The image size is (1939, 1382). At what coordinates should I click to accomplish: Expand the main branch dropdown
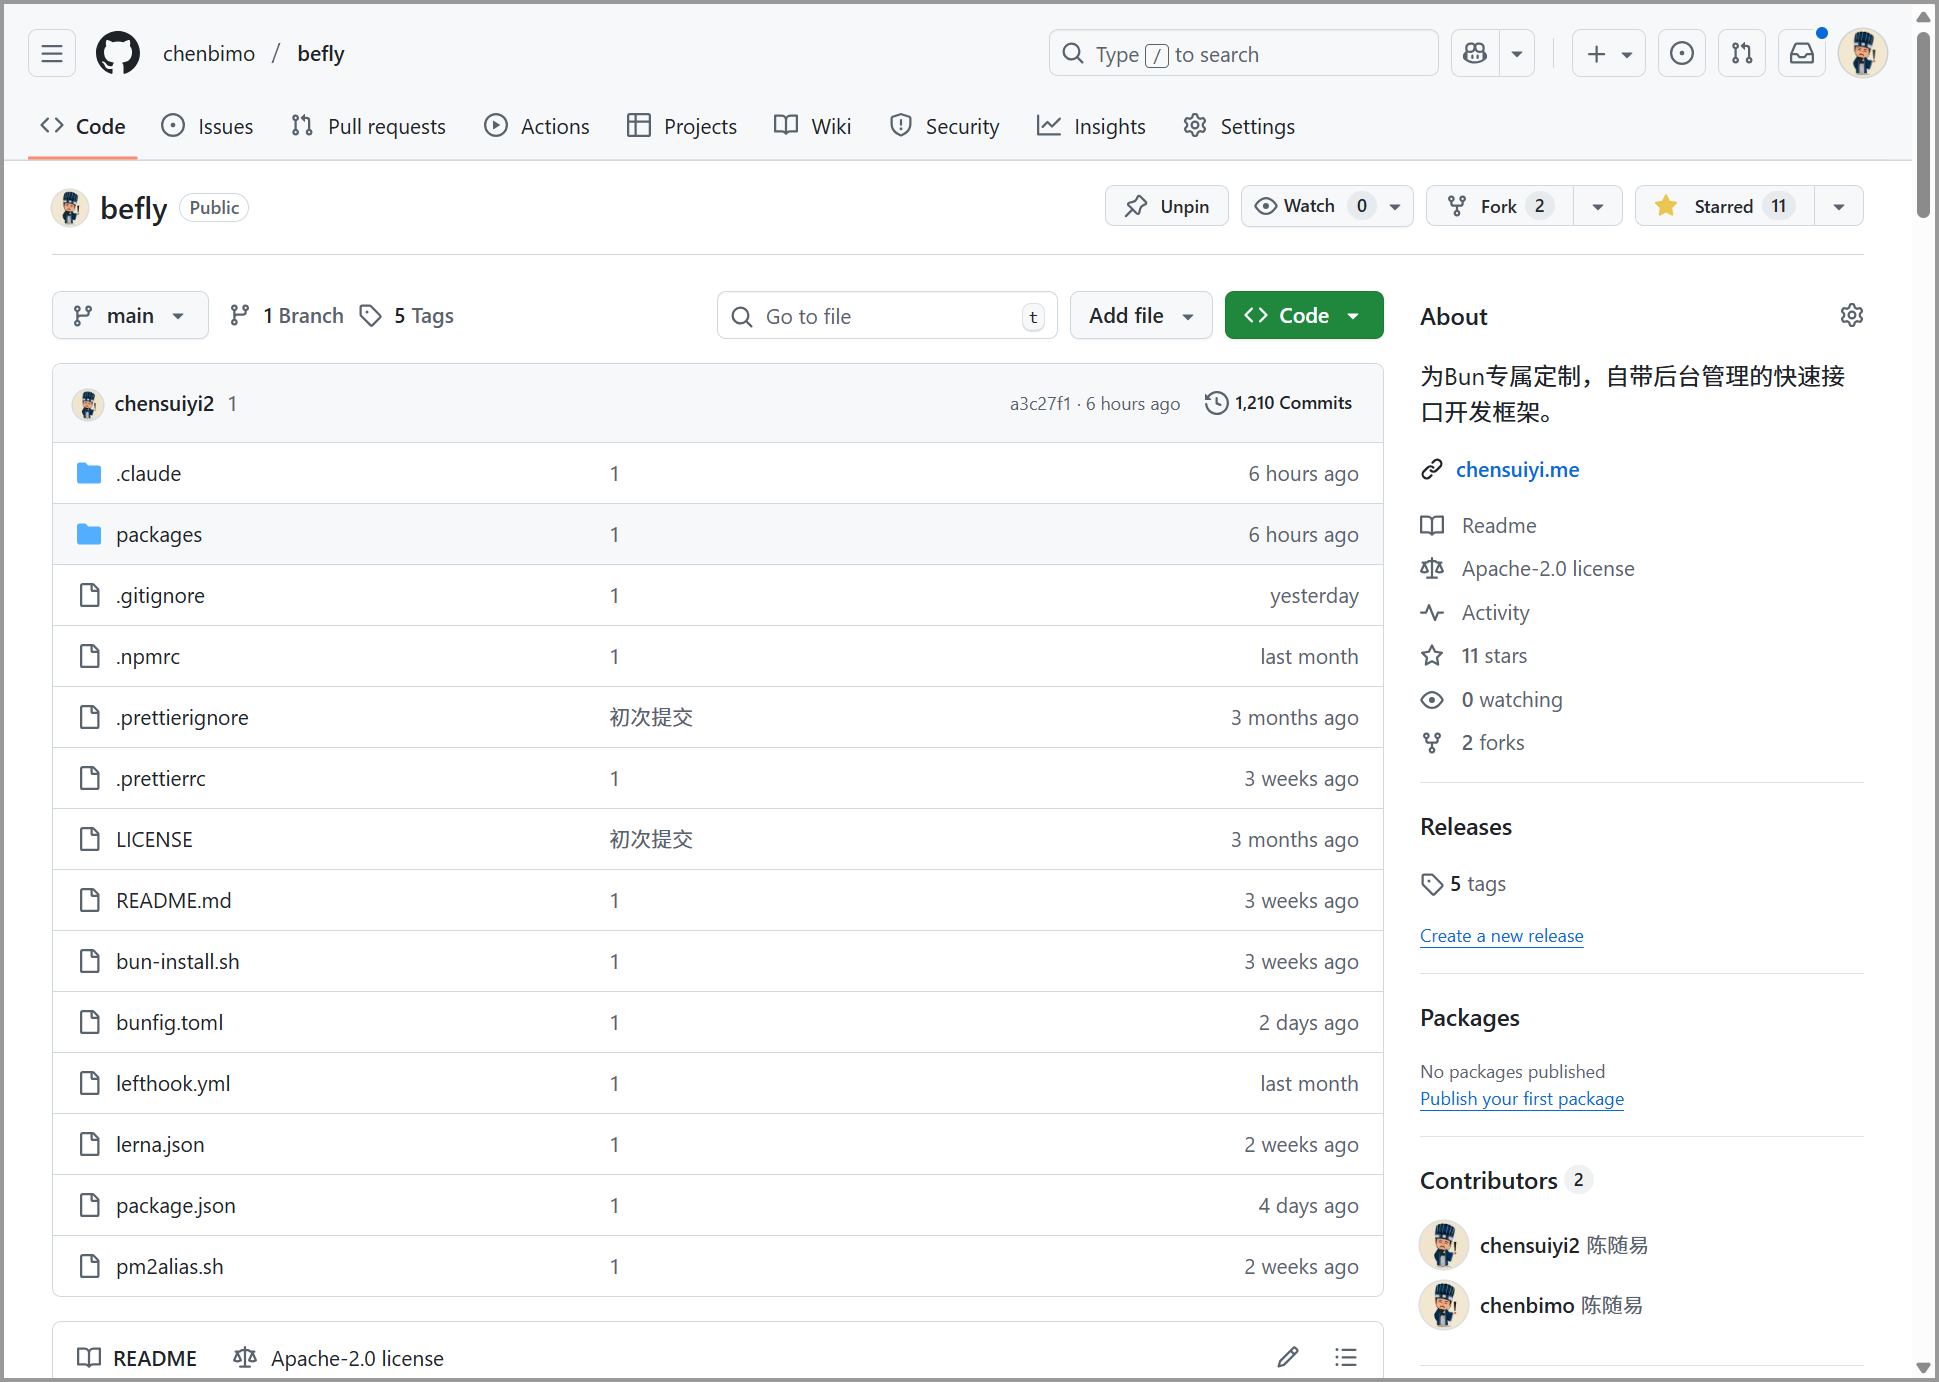point(130,316)
